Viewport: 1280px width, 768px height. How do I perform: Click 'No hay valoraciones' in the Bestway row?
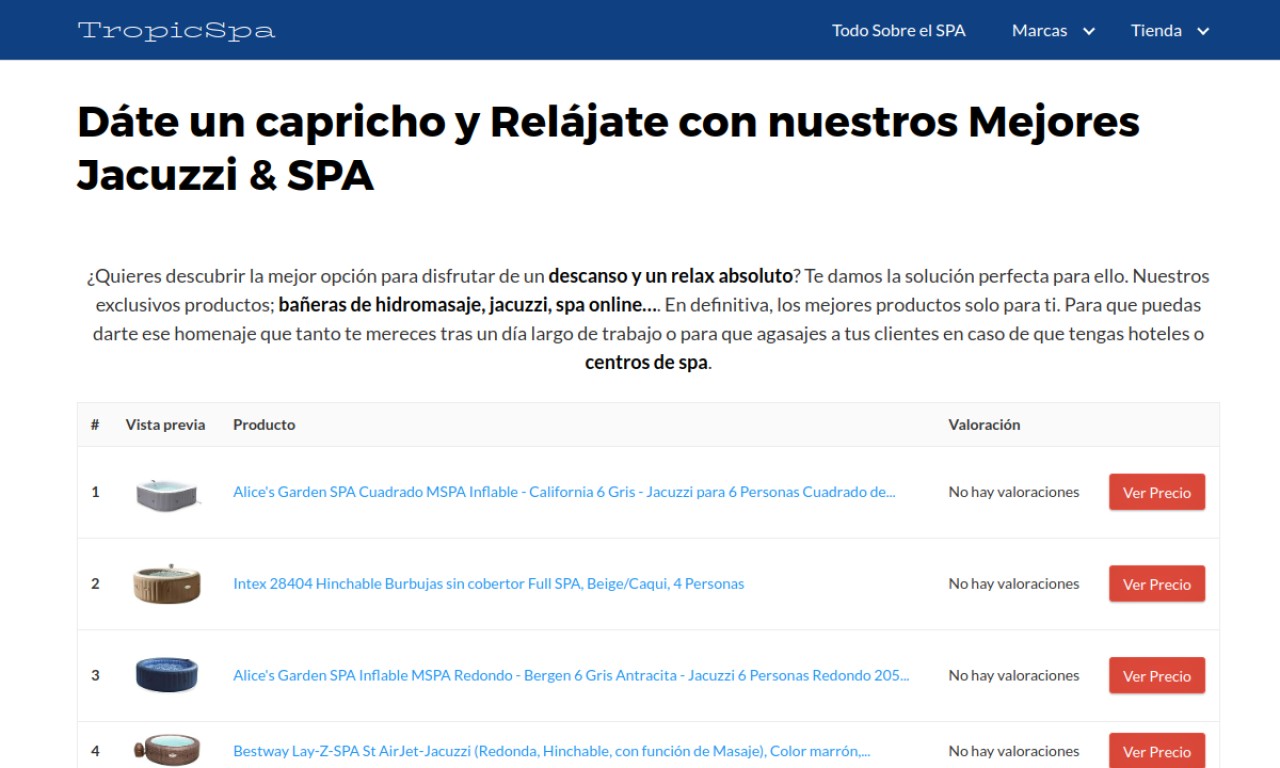click(x=1014, y=751)
